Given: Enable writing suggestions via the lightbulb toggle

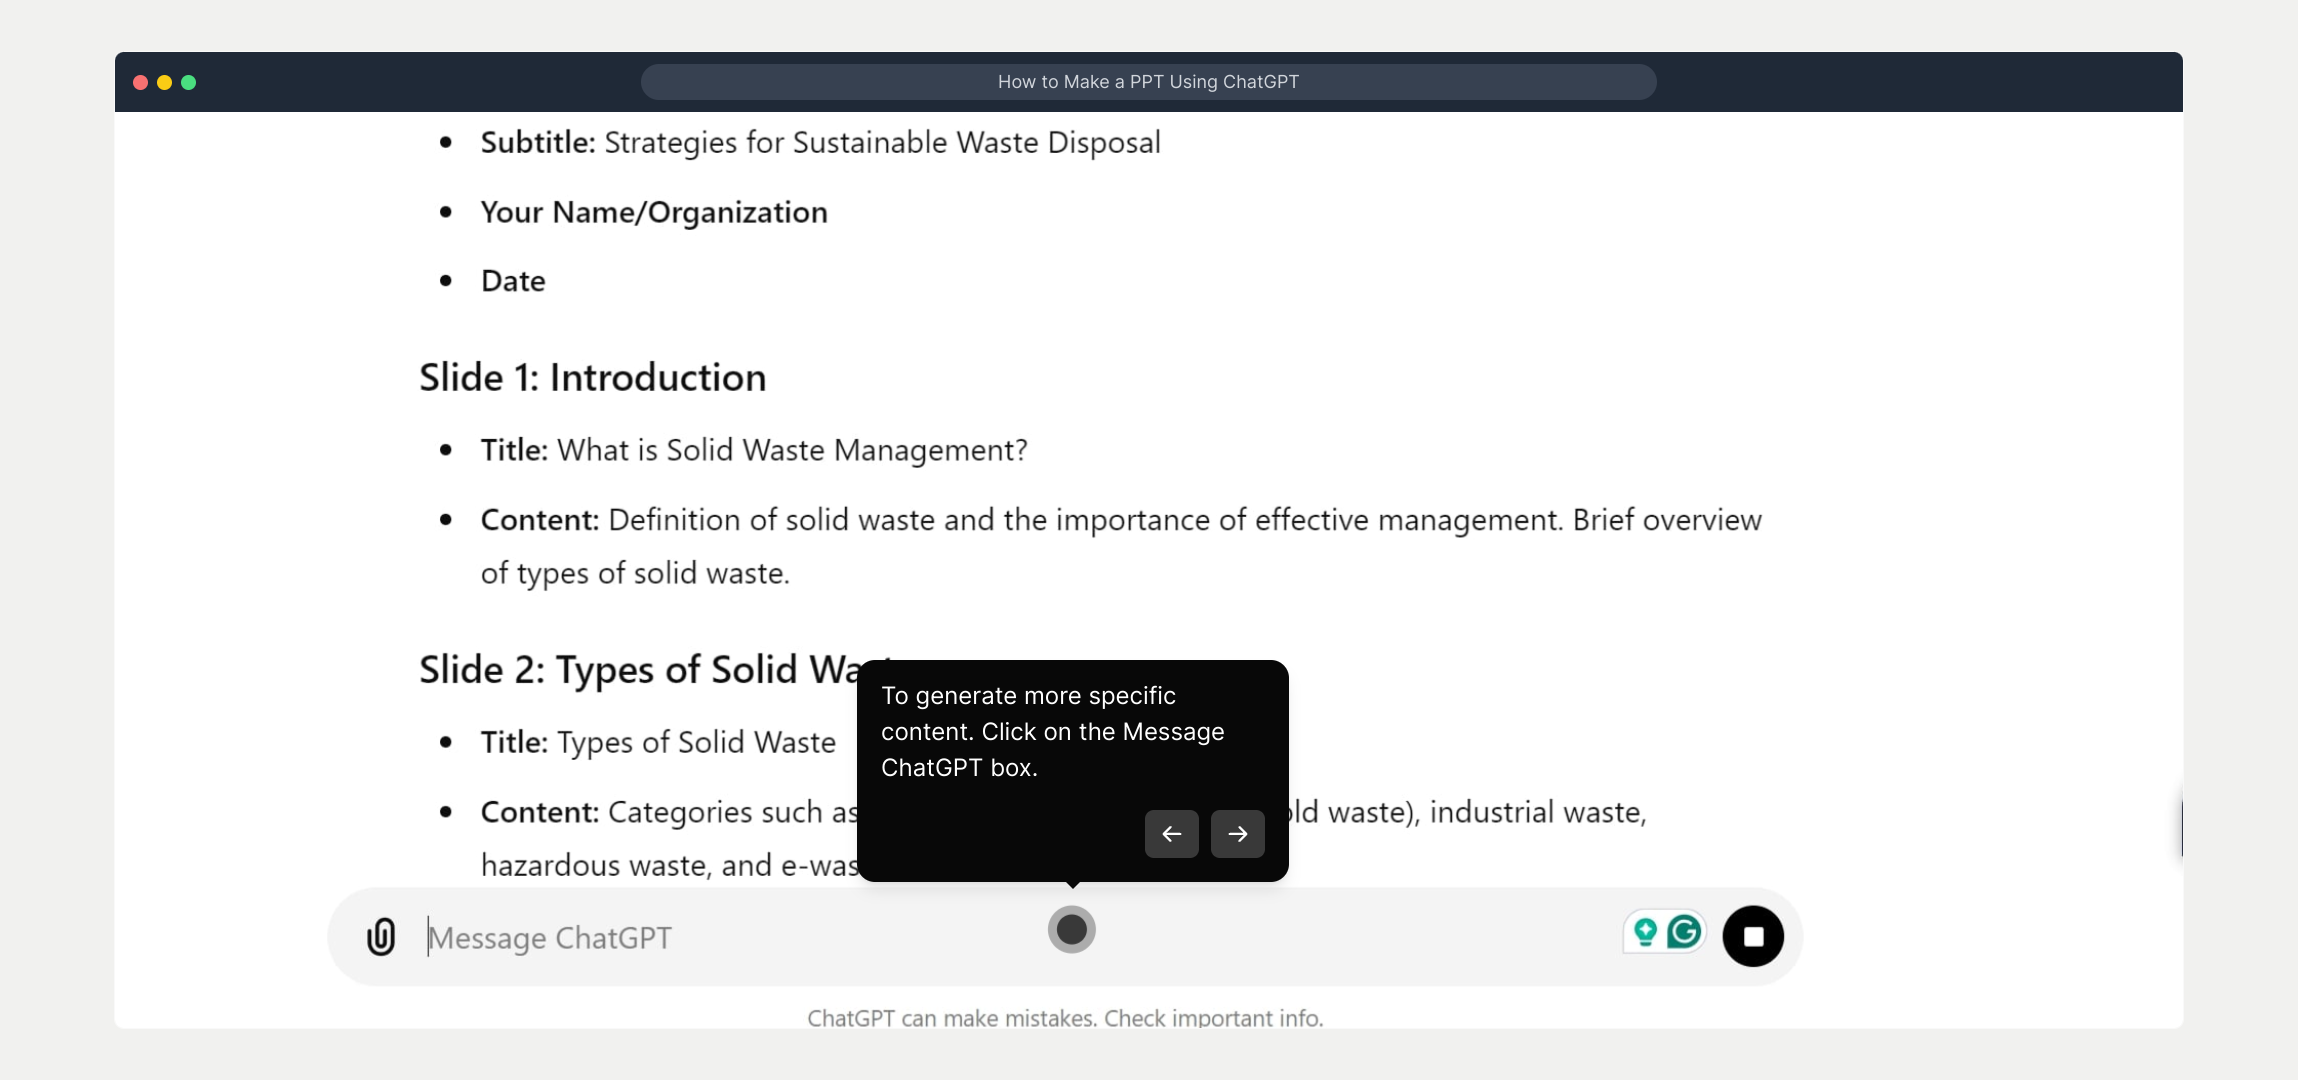Looking at the screenshot, I should pyautogui.click(x=1644, y=932).
